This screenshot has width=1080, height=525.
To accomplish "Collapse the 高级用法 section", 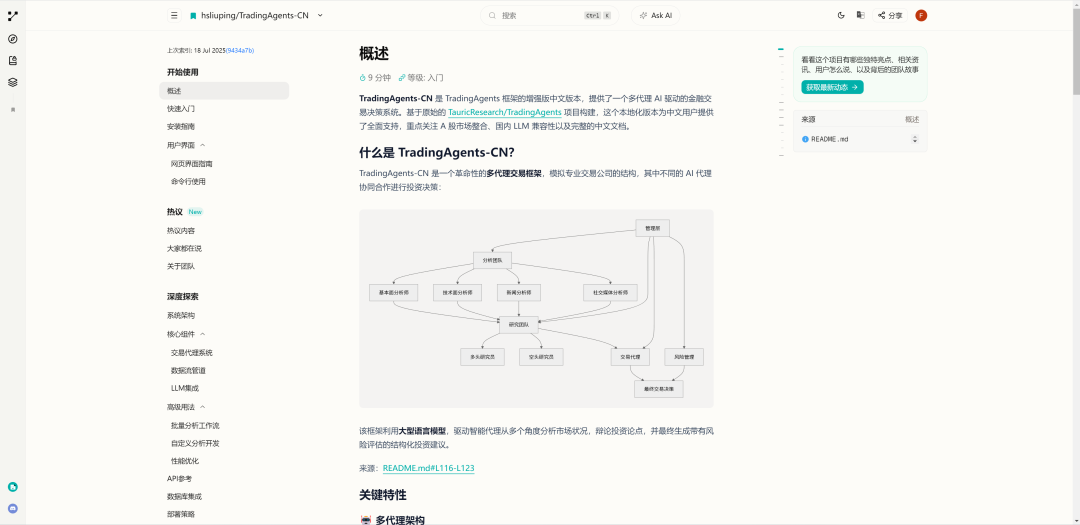I will 202,407.
